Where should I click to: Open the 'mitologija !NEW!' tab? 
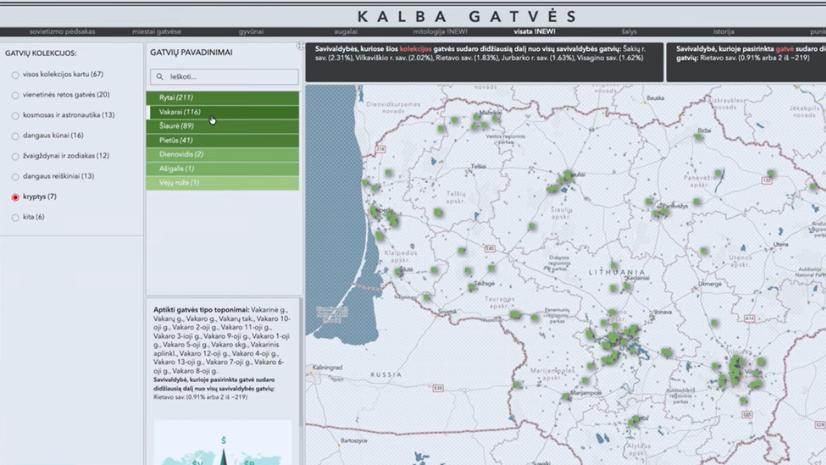(440, 32)
